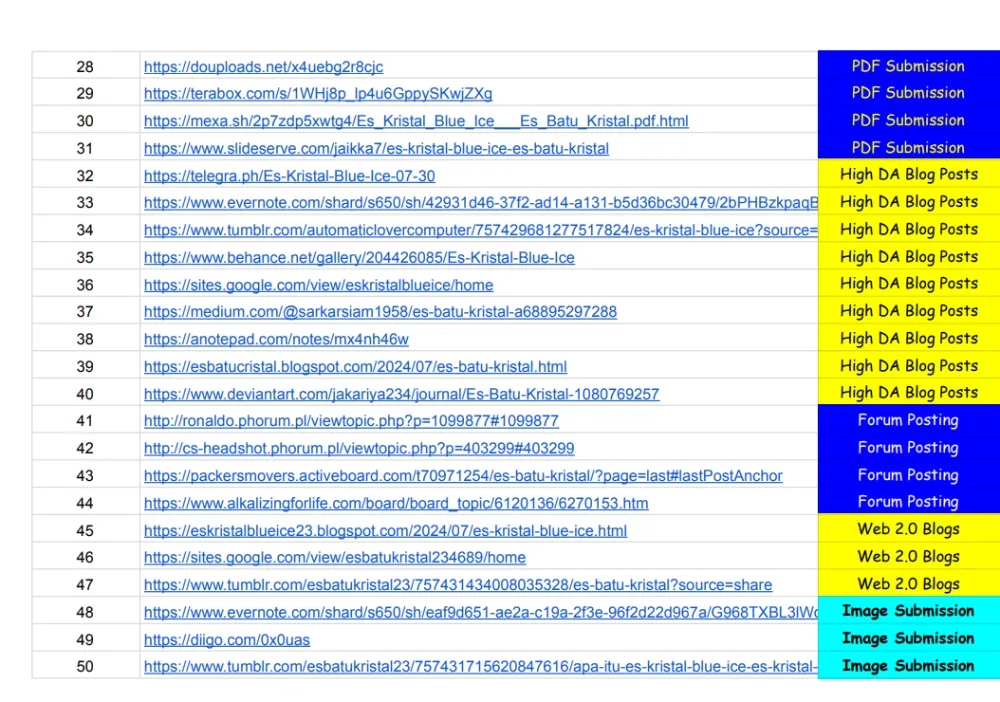Select row number 47 cell
Screen dimensions: 1000x702
(x=85, y=583)
